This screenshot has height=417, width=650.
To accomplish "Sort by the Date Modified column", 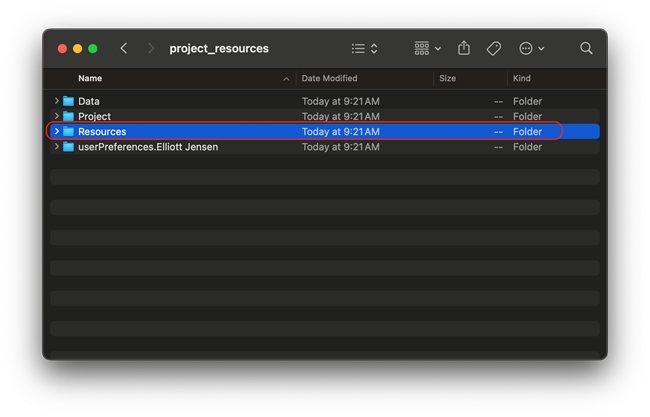I will coord(329,78).
